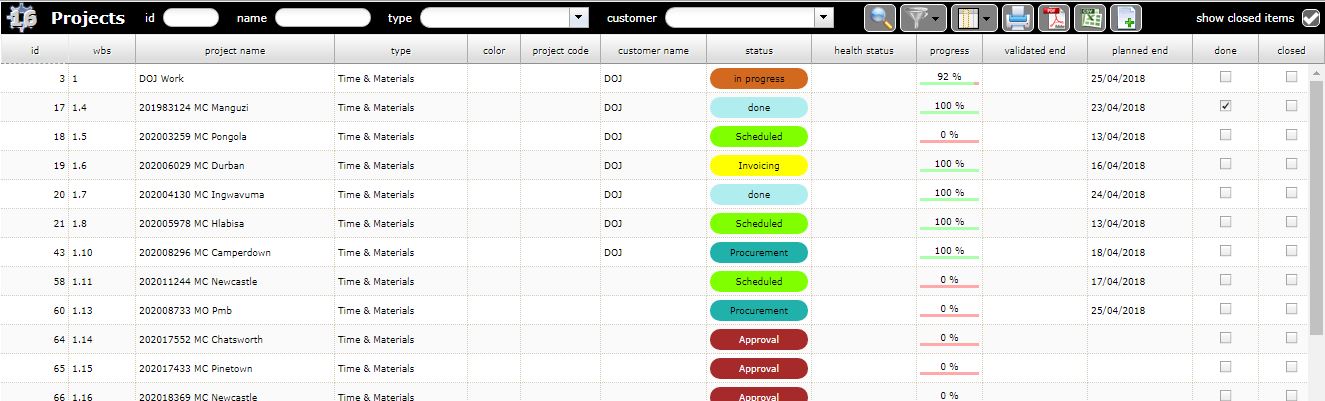Viewport: 1325px width, 401px height.
Task: Export the list to CSV
Action: pyautogui.click(x=1089, y=18)
